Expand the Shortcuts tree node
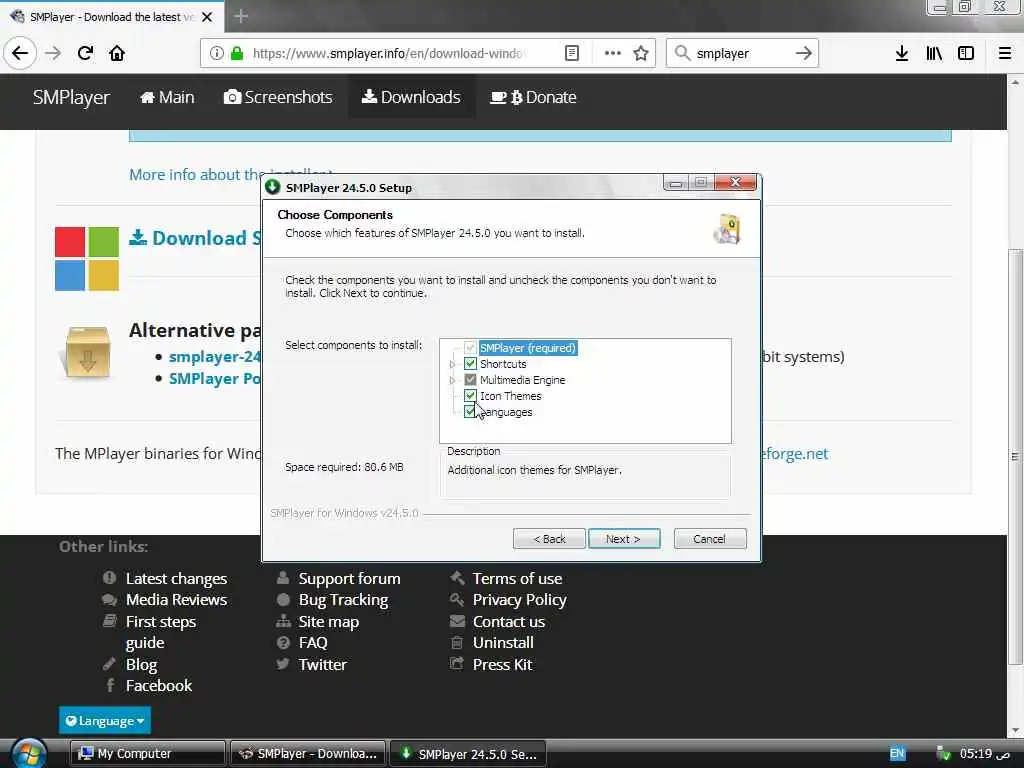The width and height of the screenshot is (1024, 768). 453,364
